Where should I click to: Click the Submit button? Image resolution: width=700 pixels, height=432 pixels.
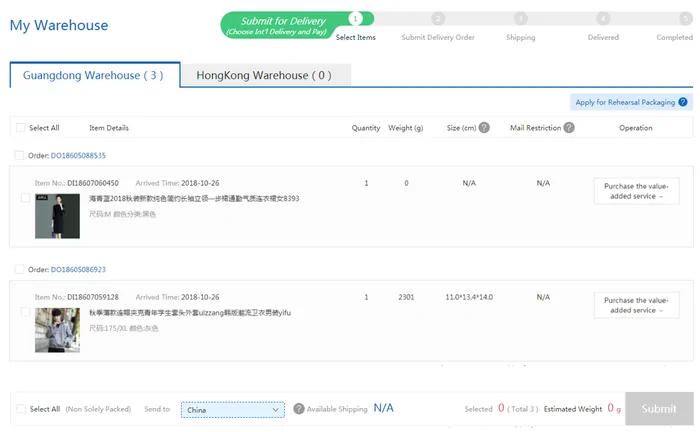[659, 408]
